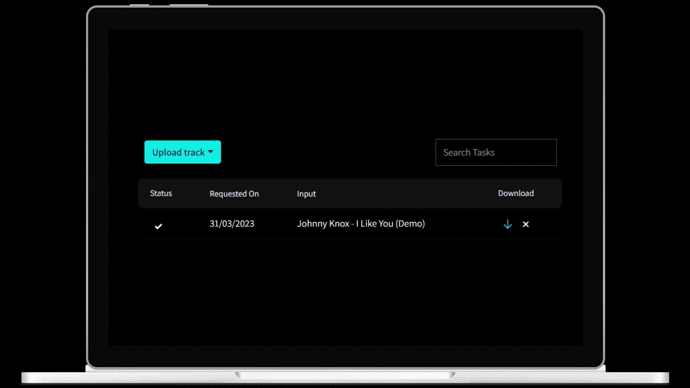690x388 pixels.
Task: Sort by the Status column header
Action: click(x=161, y=193)
